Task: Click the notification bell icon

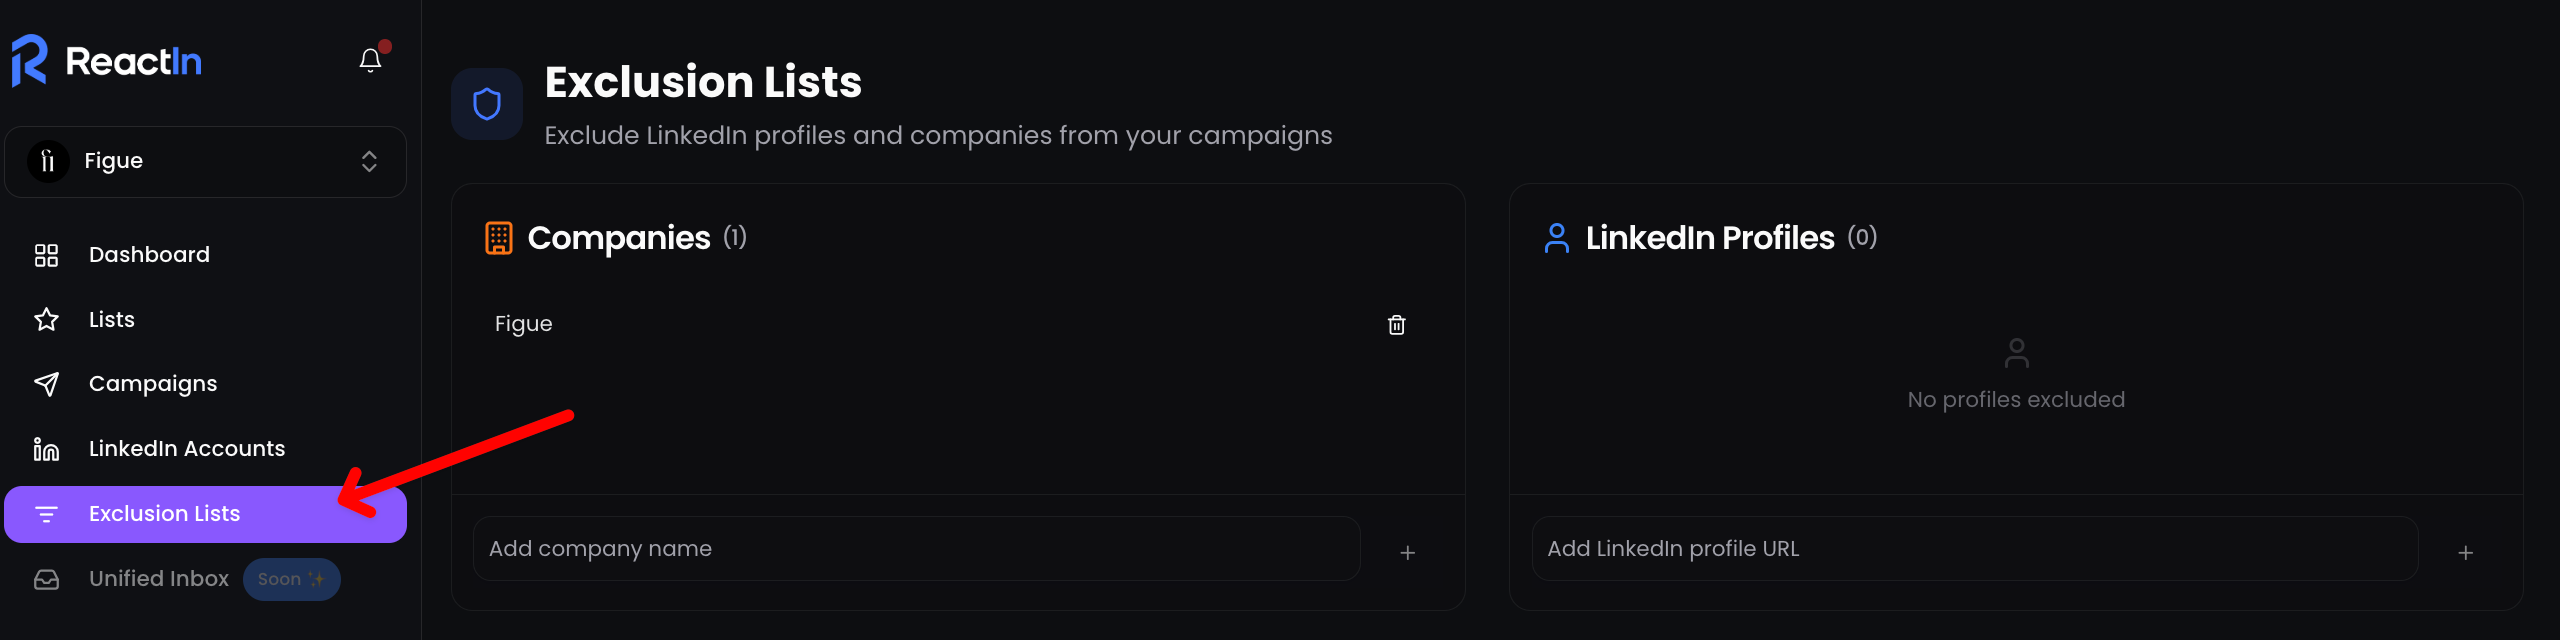Action: point(370,61)
